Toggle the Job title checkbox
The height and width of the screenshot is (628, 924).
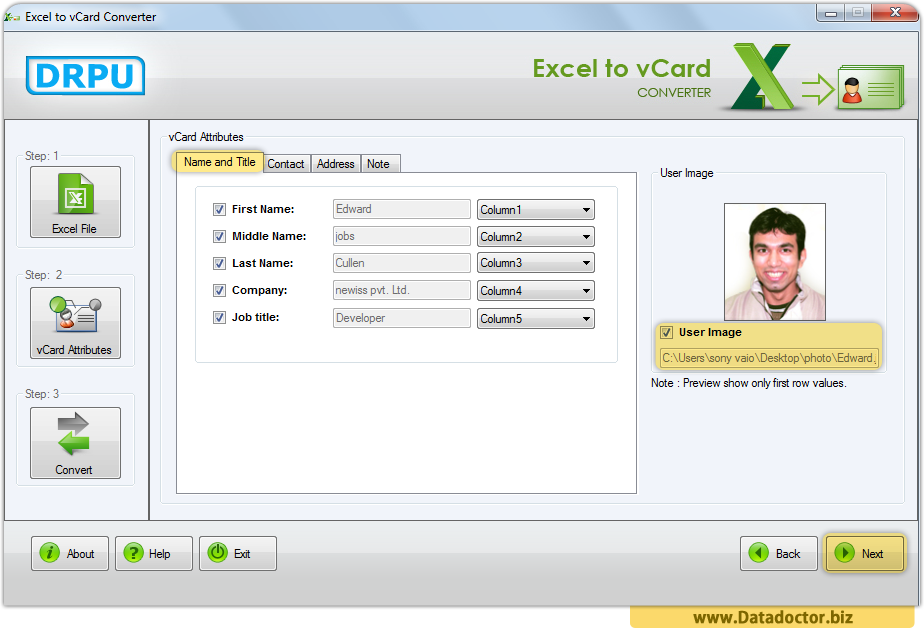[219, 318]
